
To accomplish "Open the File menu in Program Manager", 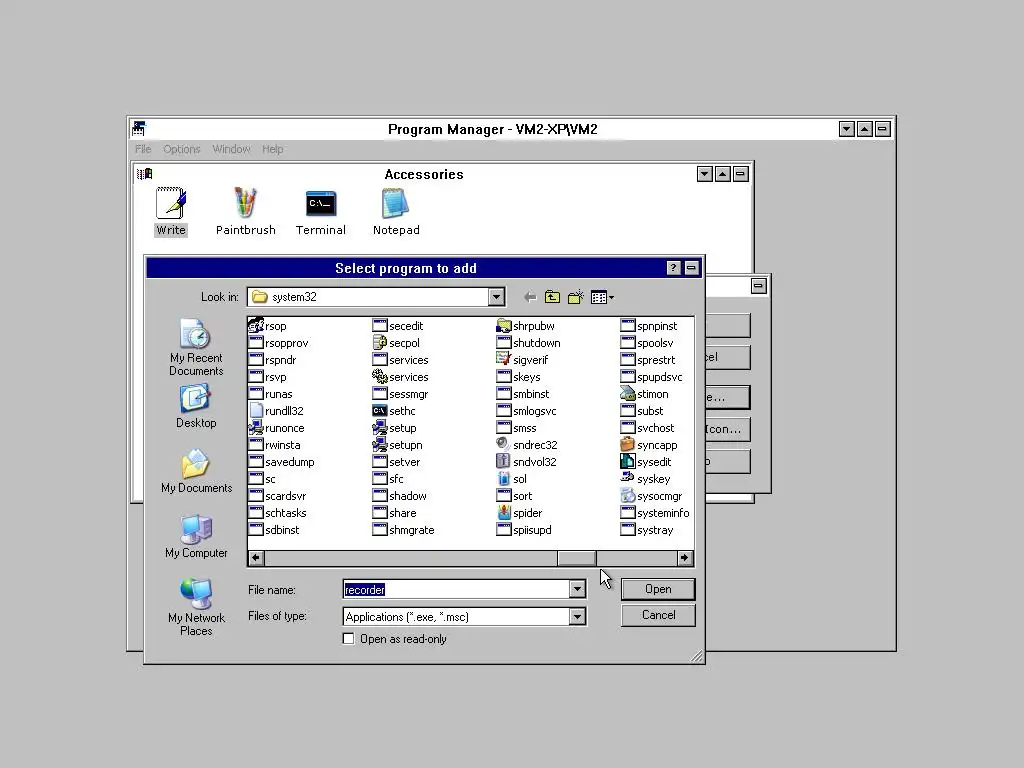I will pos(143,149).
